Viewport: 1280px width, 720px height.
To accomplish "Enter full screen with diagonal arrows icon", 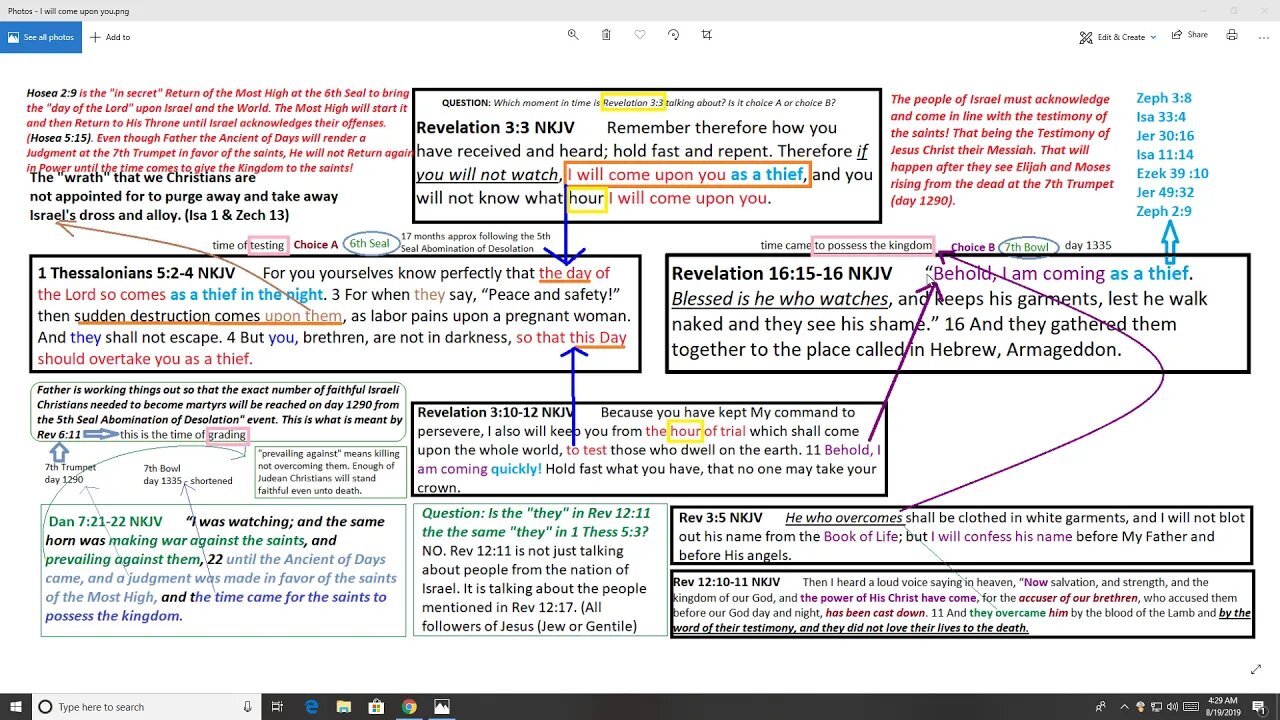I will pyautogui.click(x=1256, y=669).
